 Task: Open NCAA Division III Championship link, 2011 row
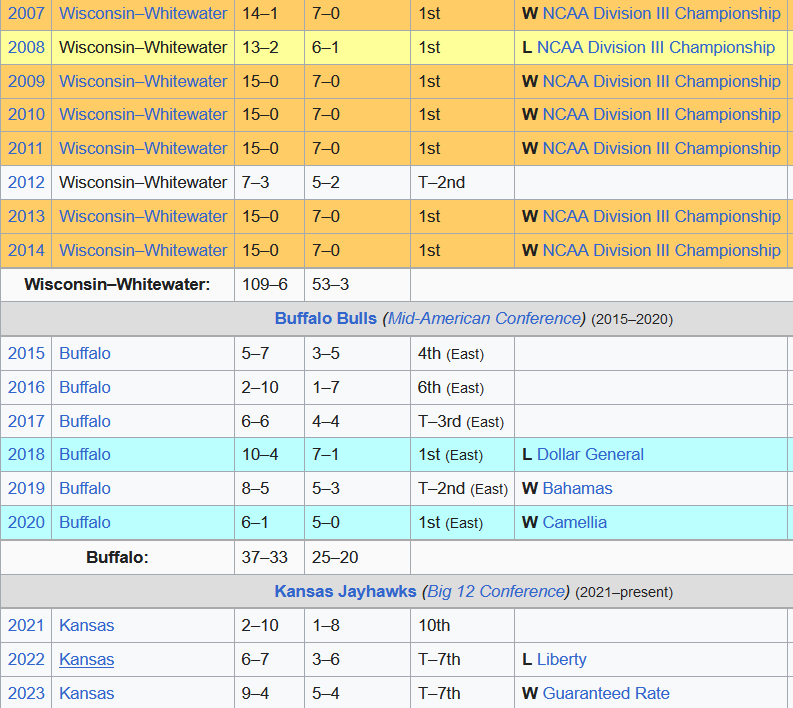click(x=662, y=148)
